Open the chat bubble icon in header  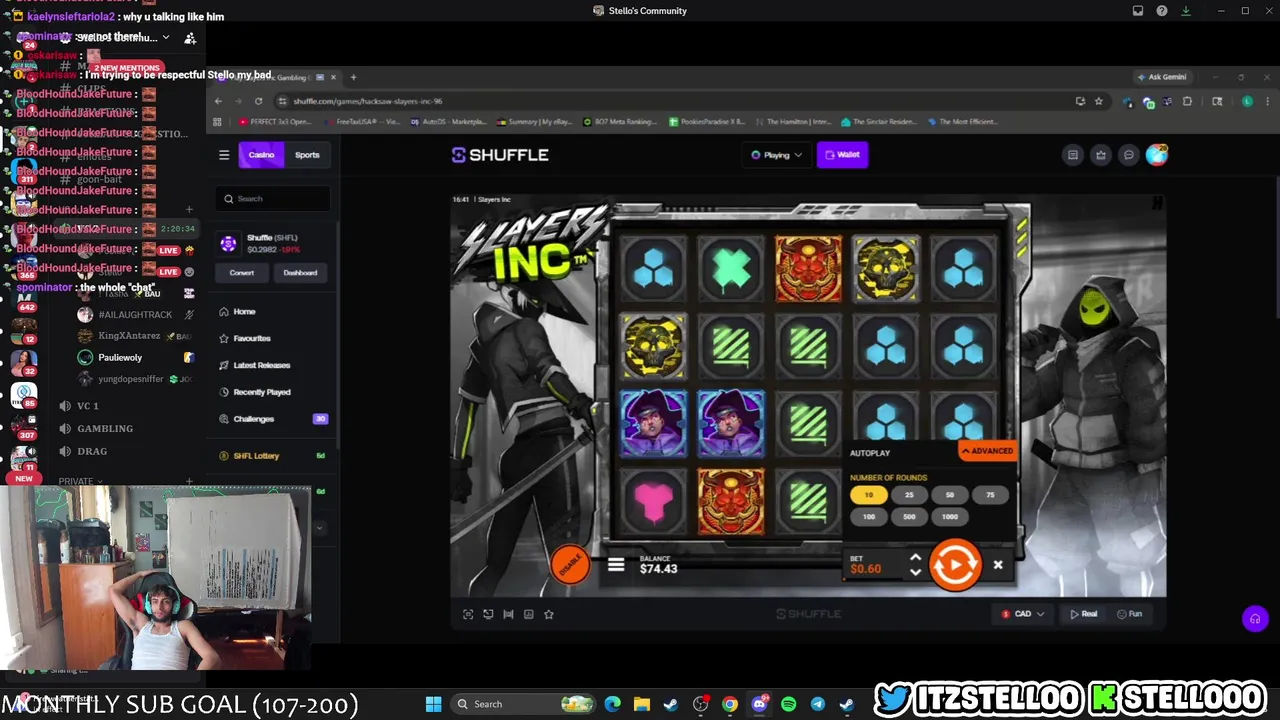[1129, 155]
